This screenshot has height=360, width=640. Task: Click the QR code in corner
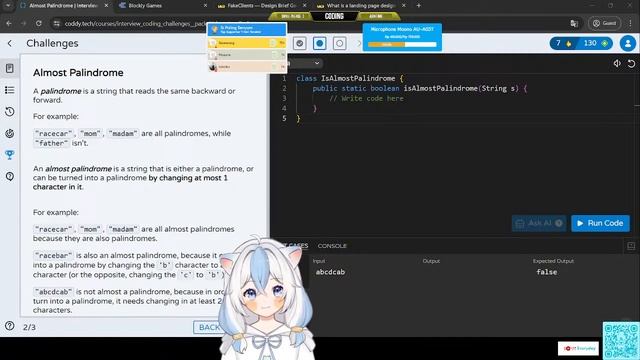pyautogui.click(x=621, y=341)
